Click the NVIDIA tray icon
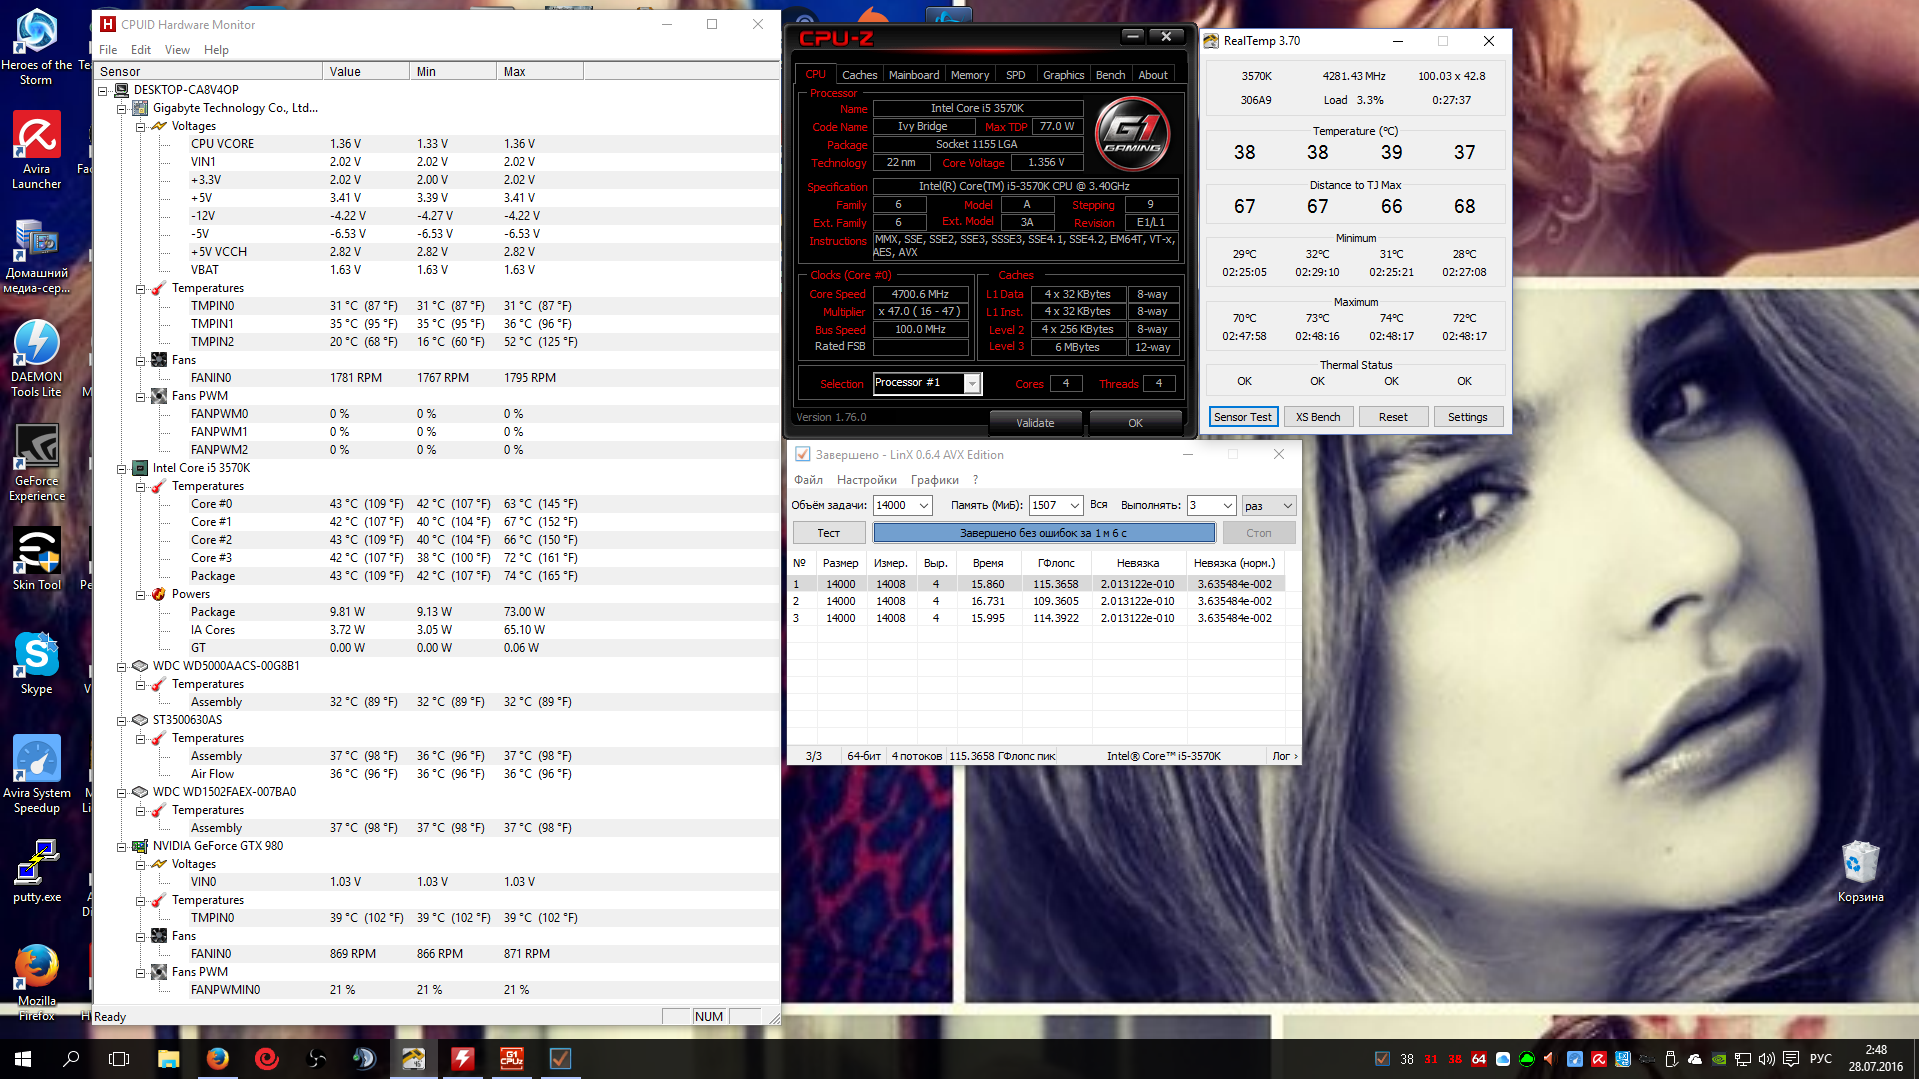The image size is (1920, 1080). click(1718, 1059)
